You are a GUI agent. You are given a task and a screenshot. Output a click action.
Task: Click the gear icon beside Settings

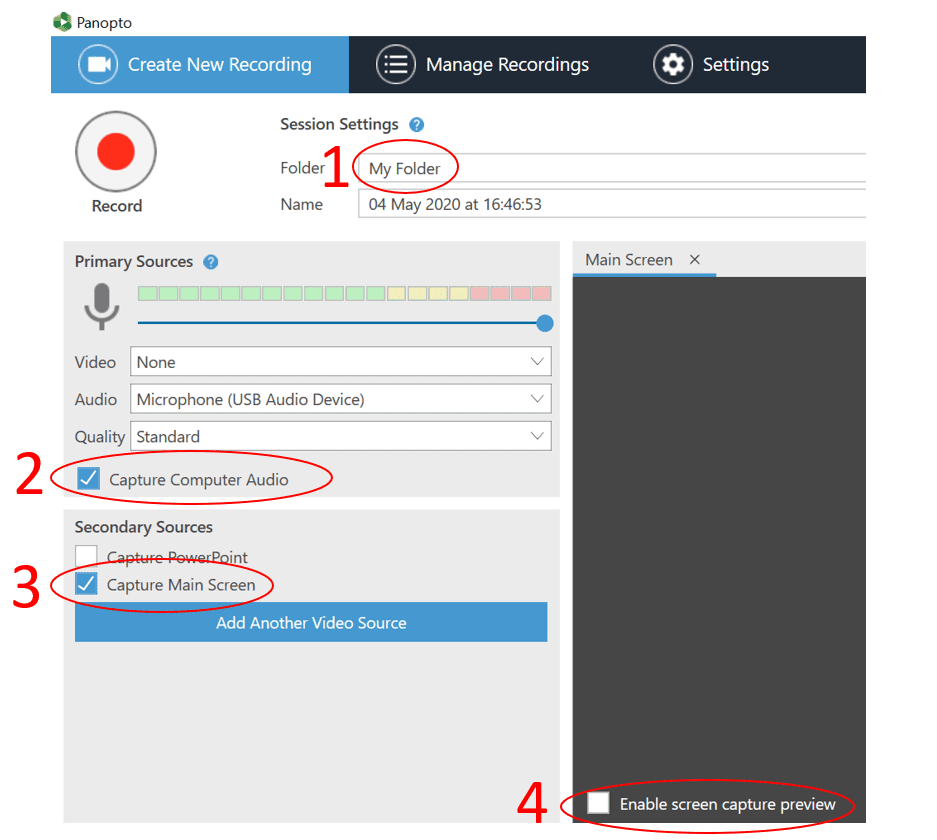click(x=673, y=64)
